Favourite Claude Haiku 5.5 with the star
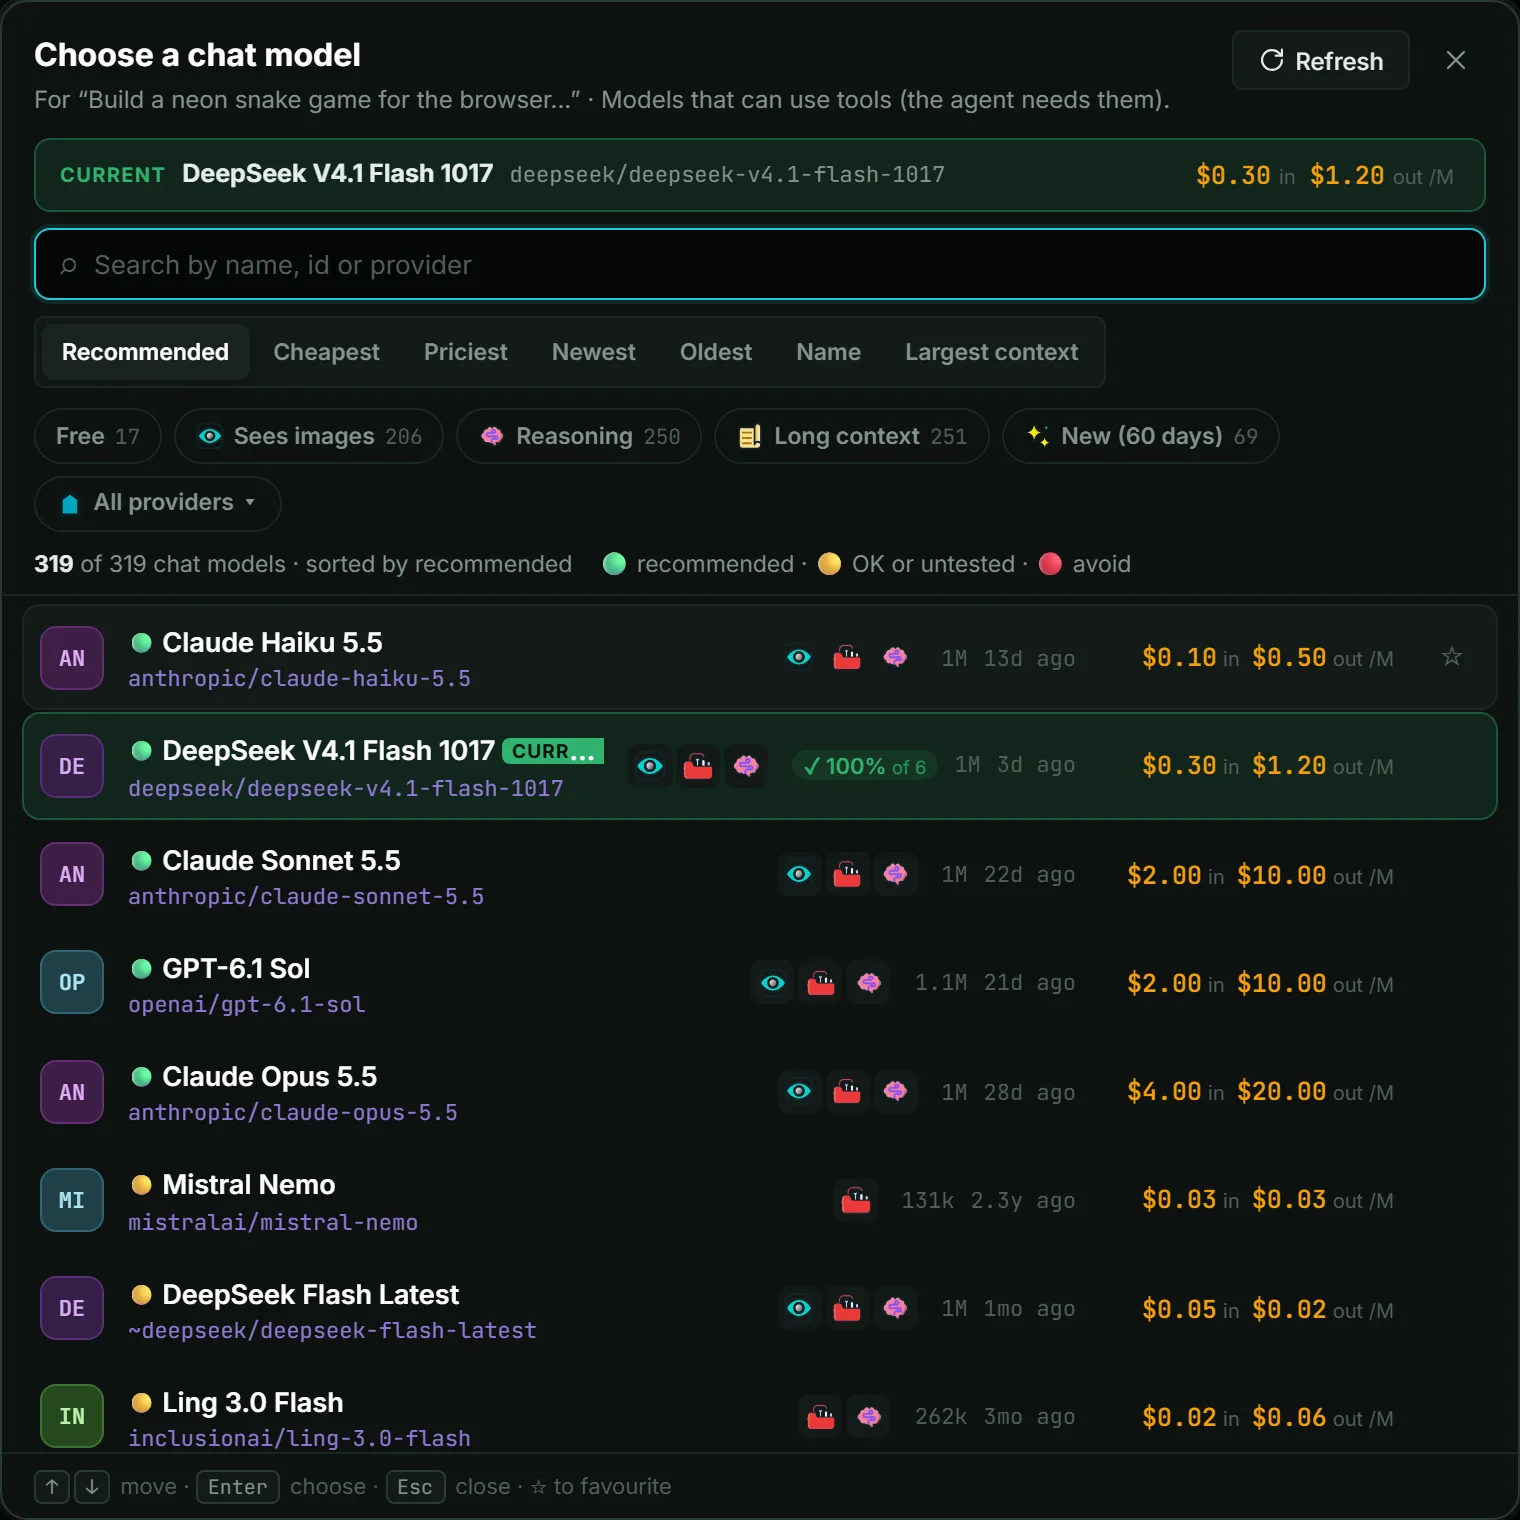Viewport: 1520px width, 1520px height. tap(1452, 657)
